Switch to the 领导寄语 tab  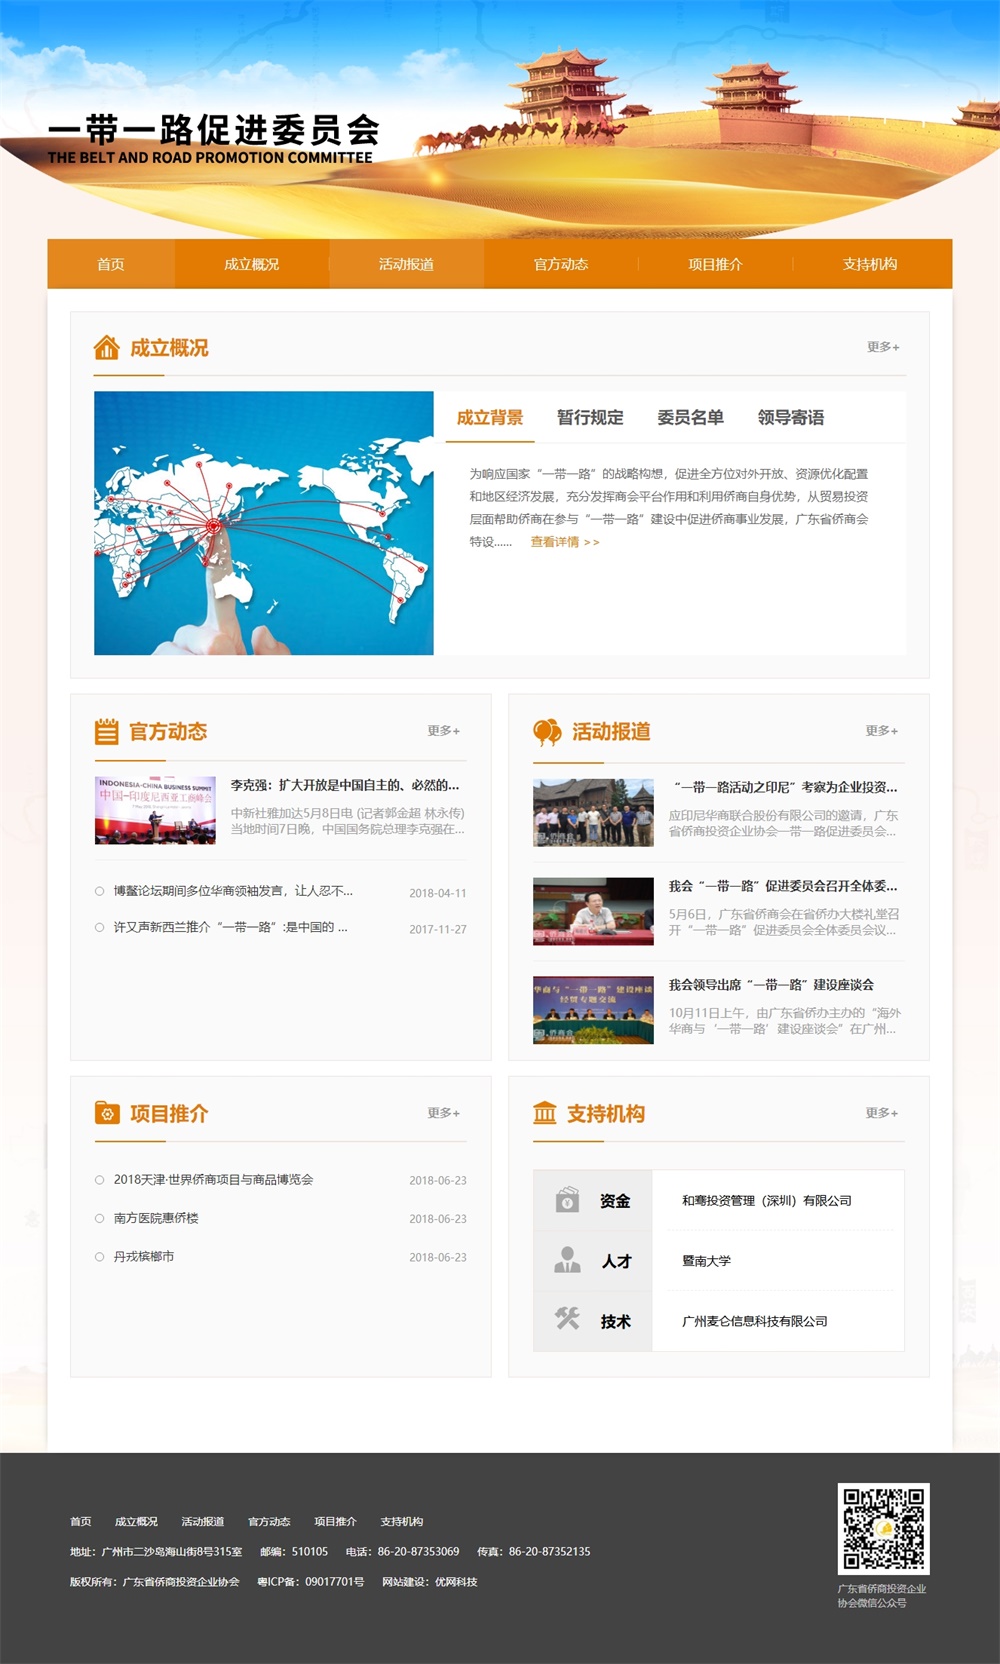[x=791, y=418]
